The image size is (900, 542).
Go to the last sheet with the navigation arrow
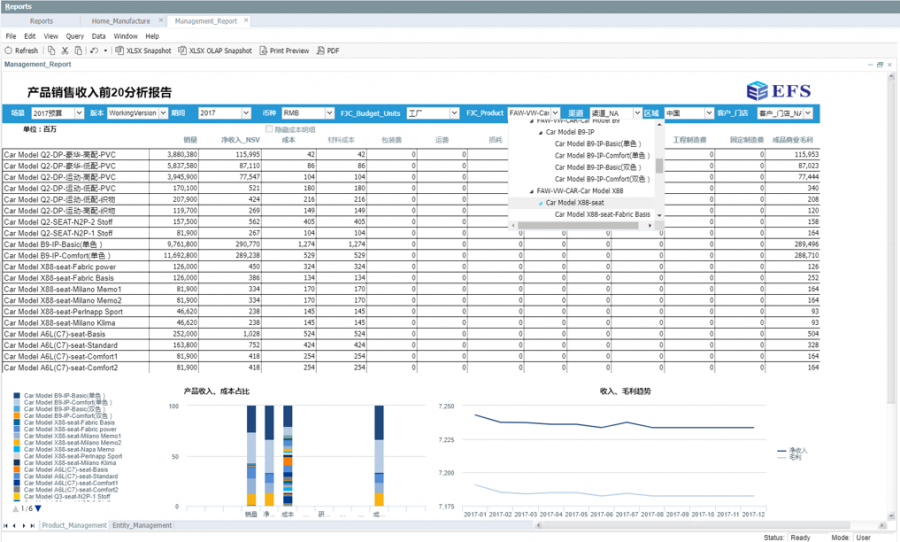tap(32, 525)
